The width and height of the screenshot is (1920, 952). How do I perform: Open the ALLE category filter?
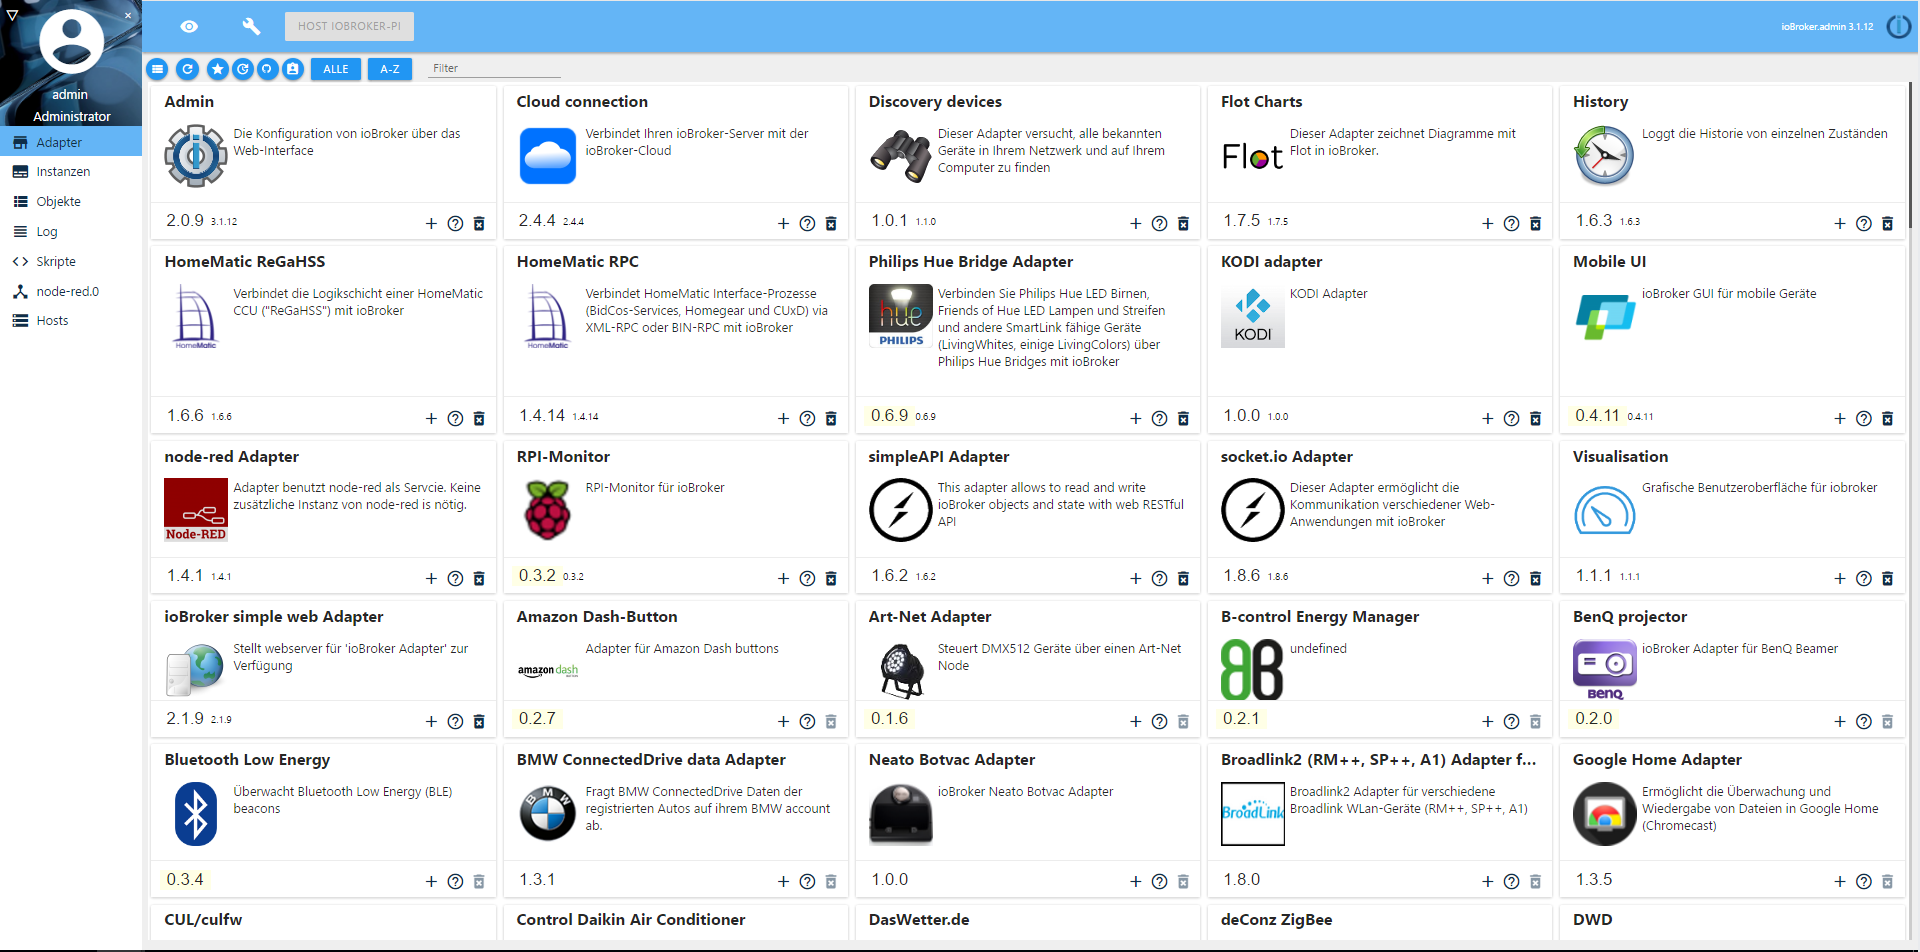tap(336, 69)
